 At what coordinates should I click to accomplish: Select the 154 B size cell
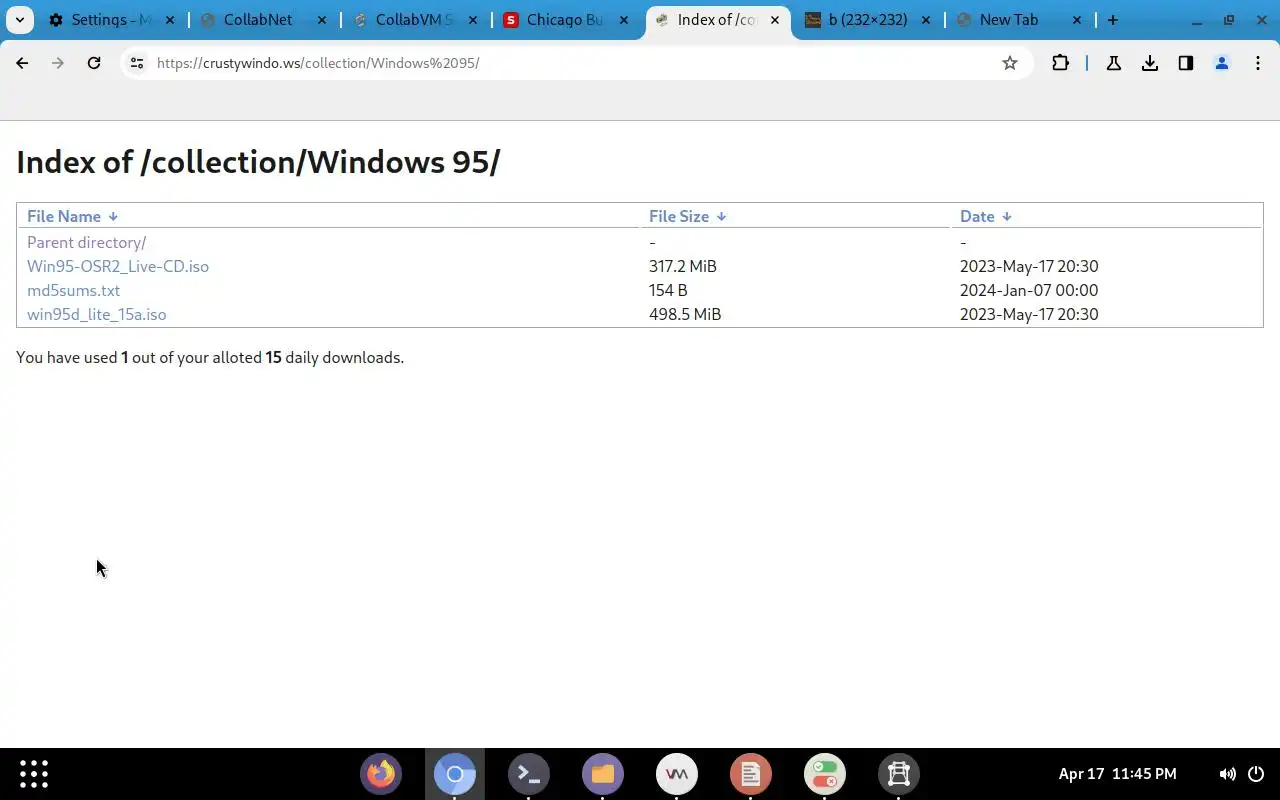pyautogui.click(x=668, y=290)
